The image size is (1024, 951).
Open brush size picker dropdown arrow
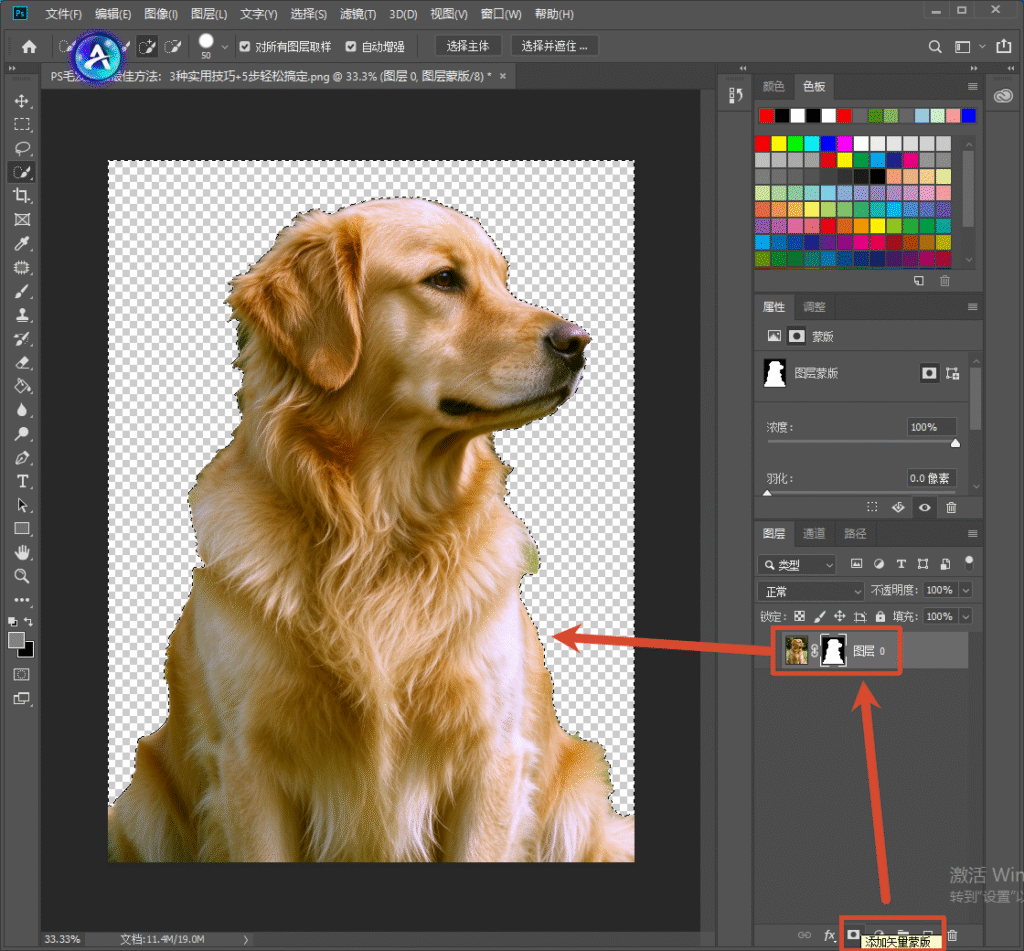coord(225,47)
